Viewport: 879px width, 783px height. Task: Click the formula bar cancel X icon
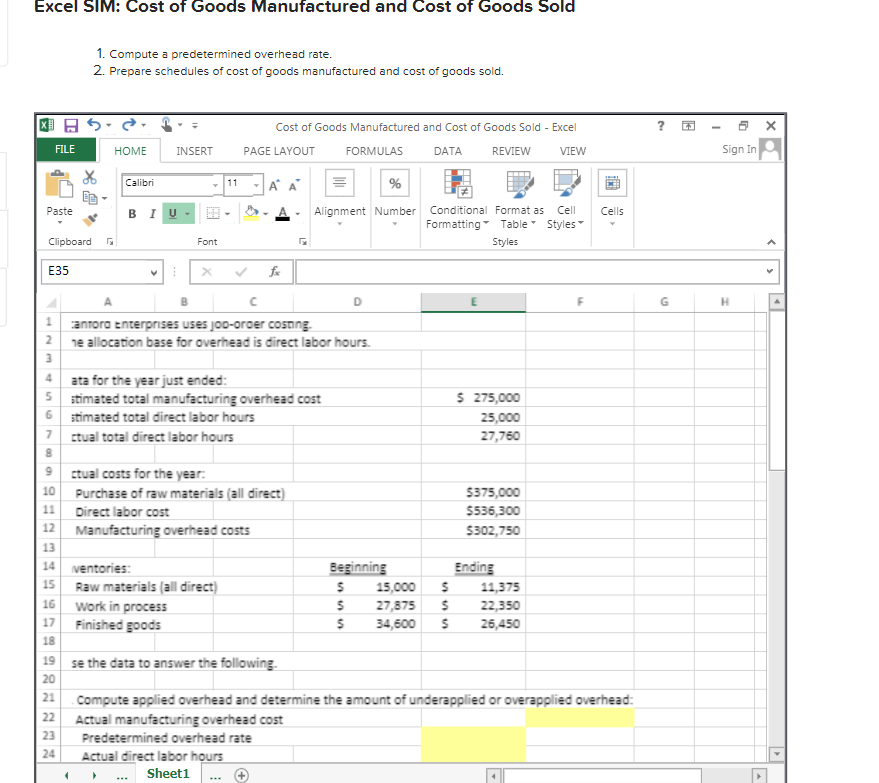(207, 272)
